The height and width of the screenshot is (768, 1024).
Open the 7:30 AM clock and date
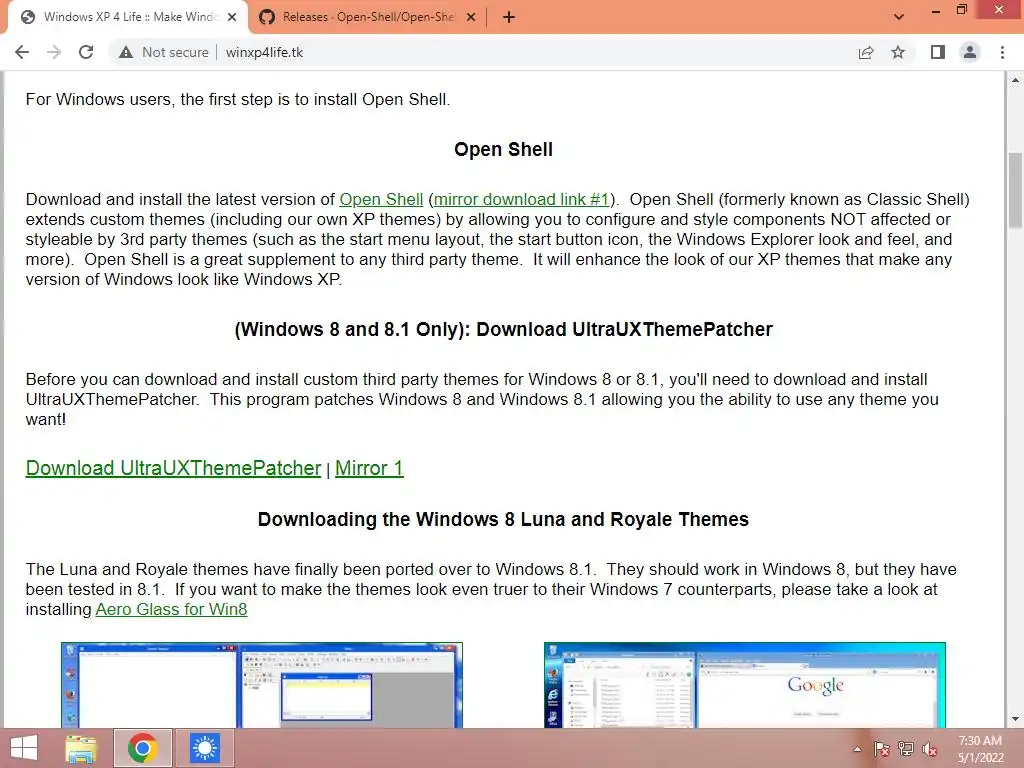pos(980,749)
